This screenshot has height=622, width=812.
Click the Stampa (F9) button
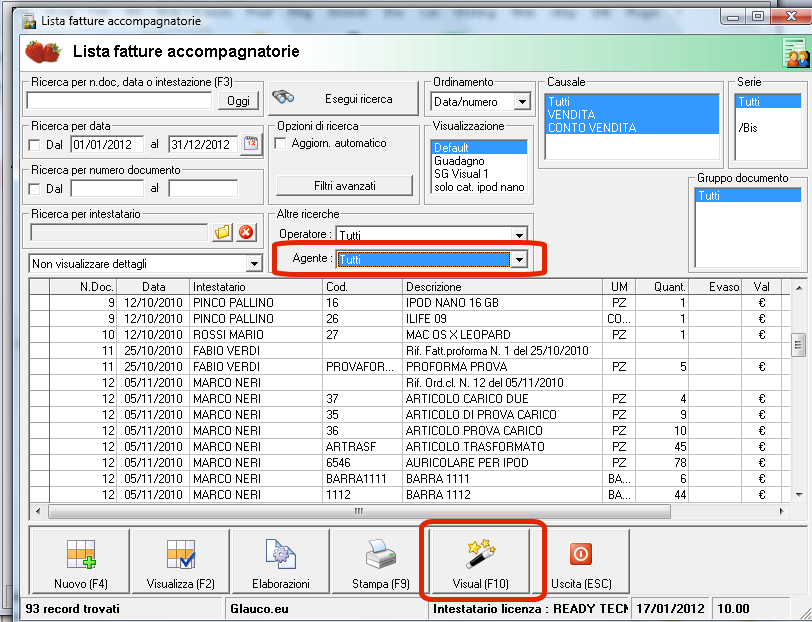coord(381,561)
